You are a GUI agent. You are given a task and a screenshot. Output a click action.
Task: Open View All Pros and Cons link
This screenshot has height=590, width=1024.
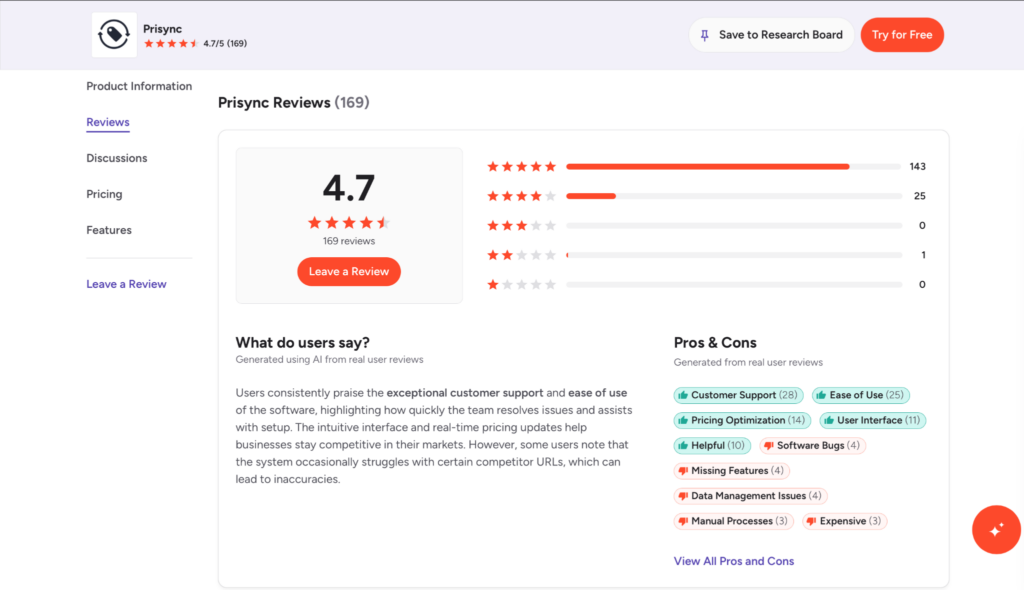tap(733, 561)
